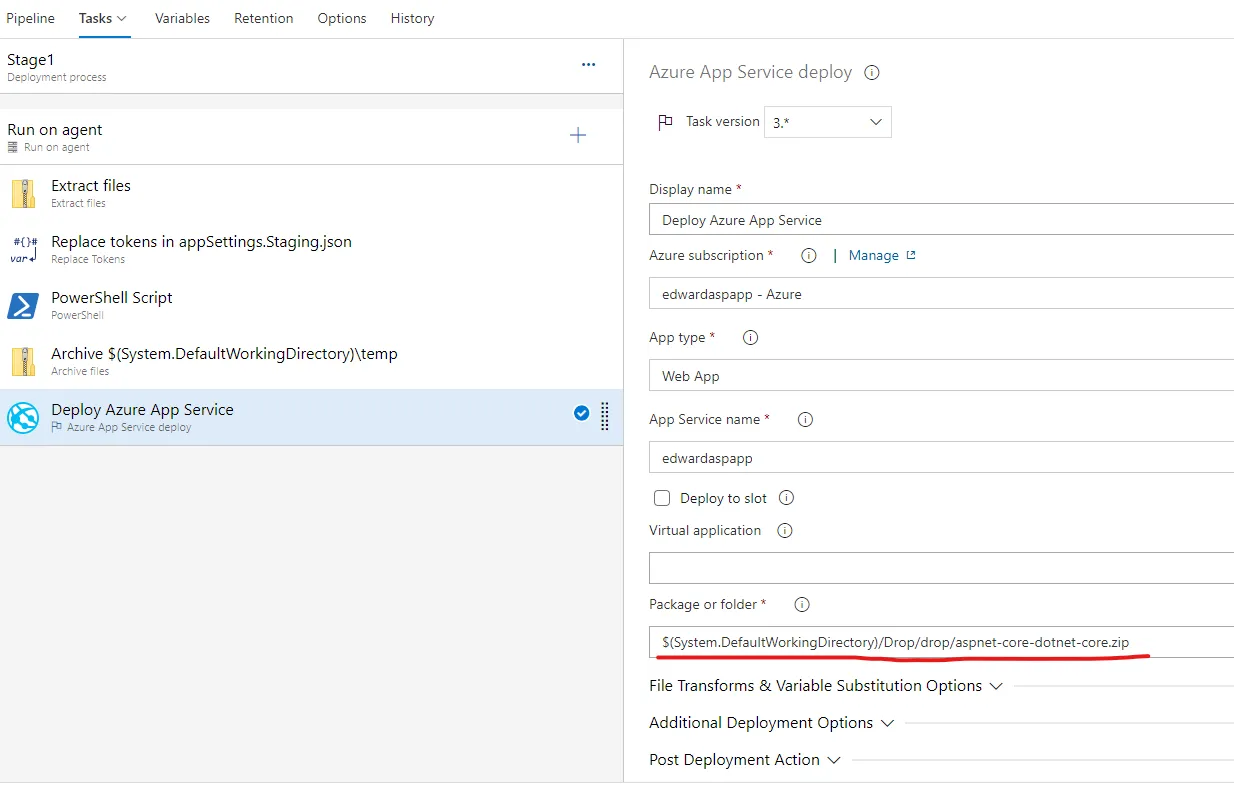Select the Deploy Azure App Service task
This screenshot has width=1234, height=790.
(x=311, y=417)
